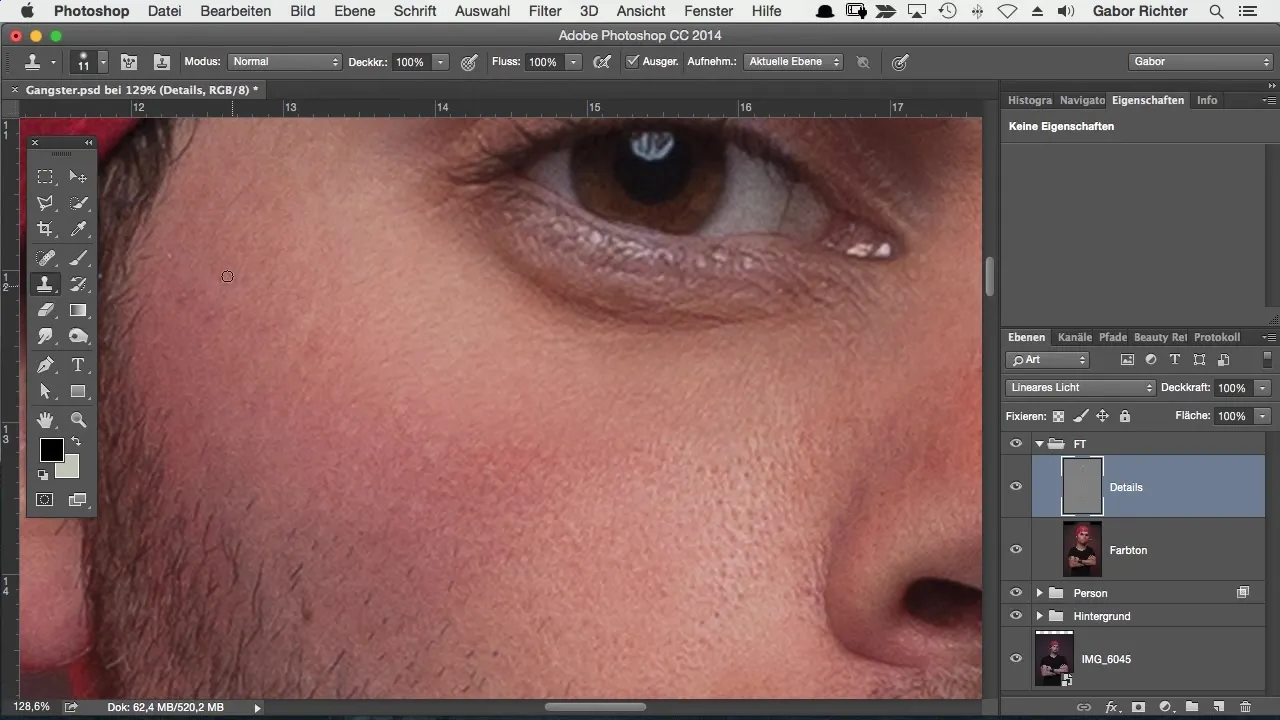
Task: Select the Crop tool
Action: click(45, 229)
